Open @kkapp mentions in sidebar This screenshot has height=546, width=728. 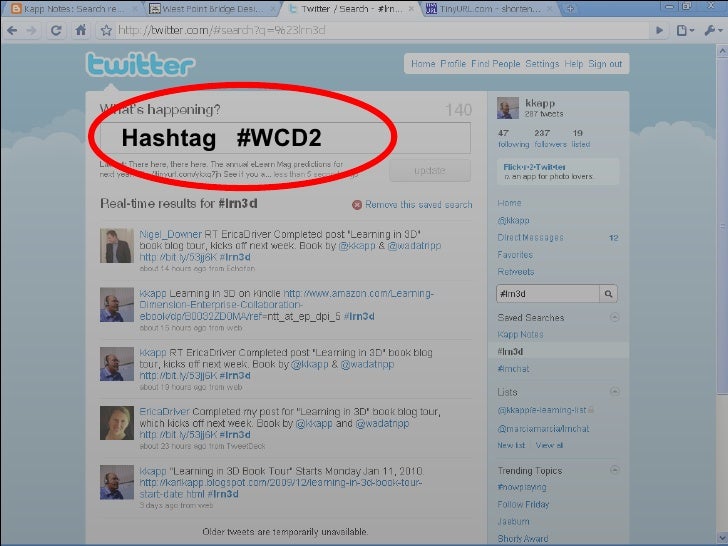coord(513,221)
